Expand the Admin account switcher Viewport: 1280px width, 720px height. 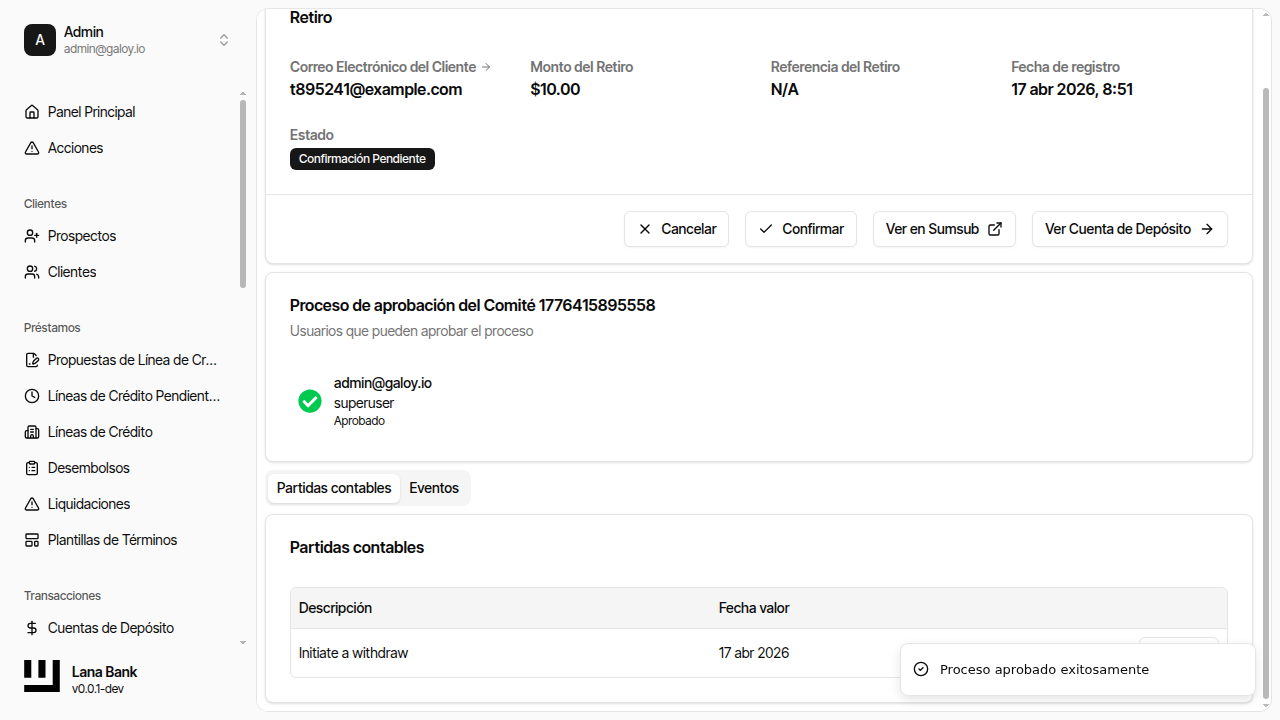pyautogui.click(x=224, y=40)
